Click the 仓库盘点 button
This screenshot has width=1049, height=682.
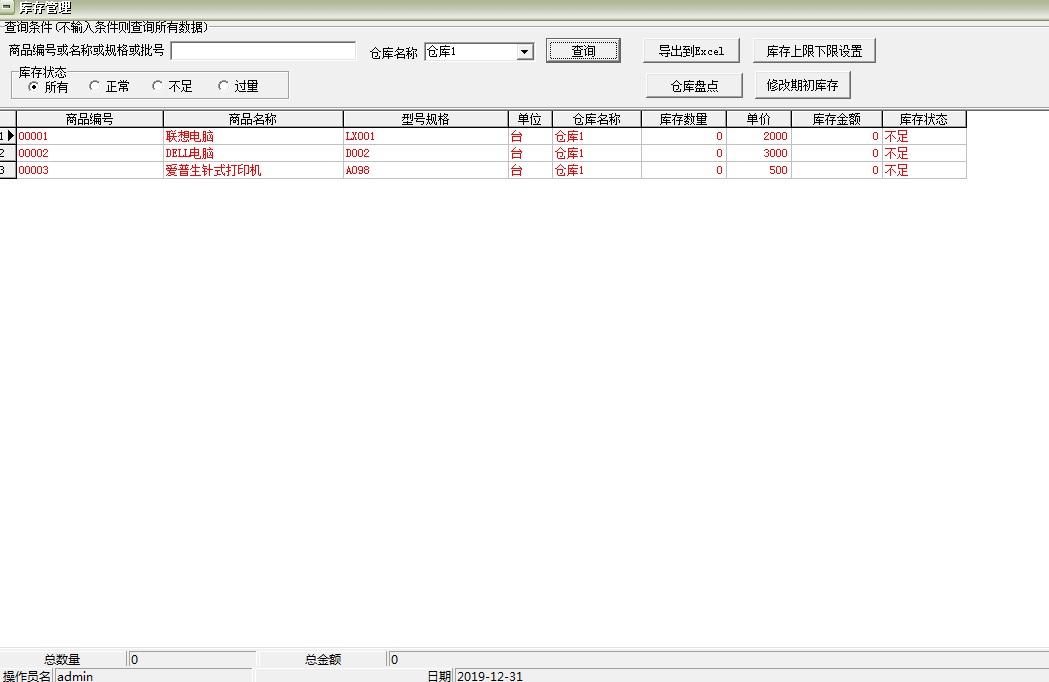tap(694, 86)
